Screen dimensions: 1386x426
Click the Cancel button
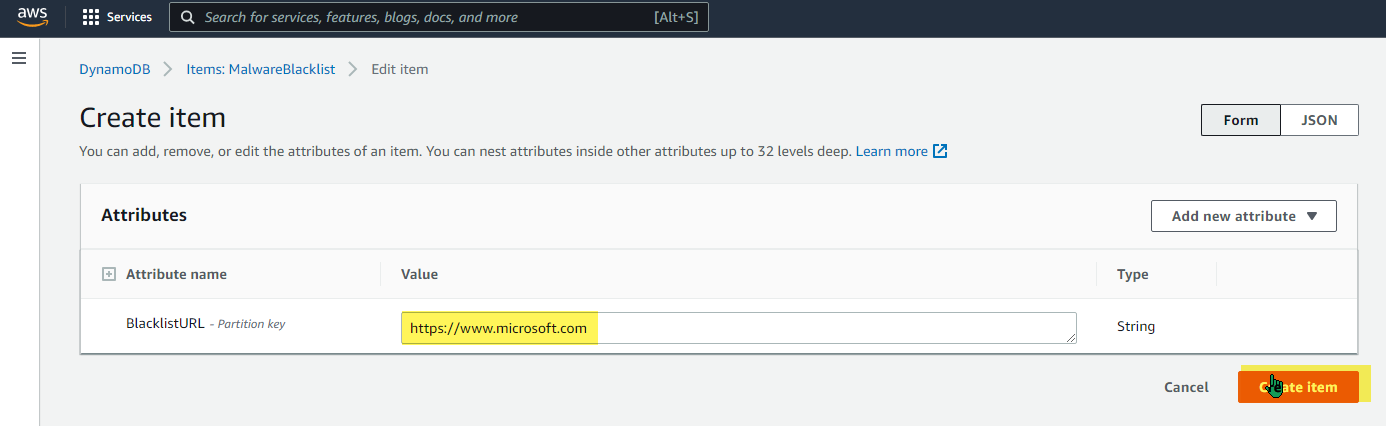[1186, 387]
